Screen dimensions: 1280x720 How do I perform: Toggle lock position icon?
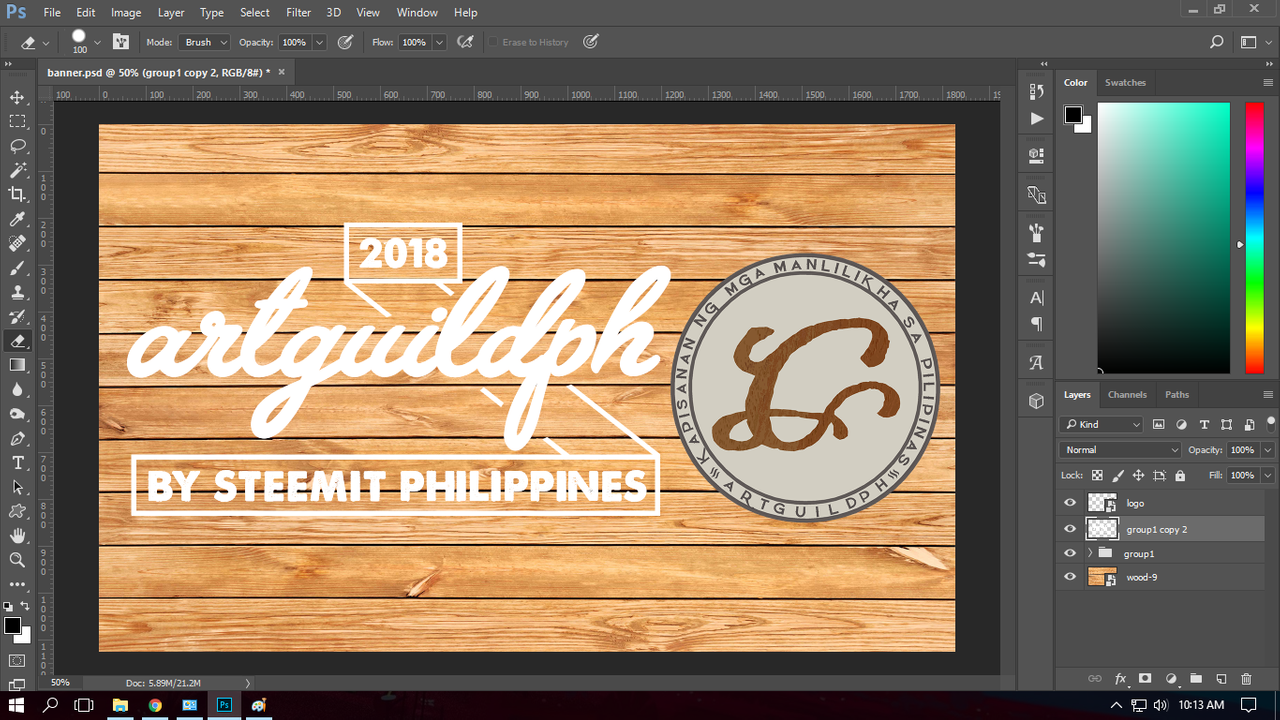click(x=1138, y=476)
